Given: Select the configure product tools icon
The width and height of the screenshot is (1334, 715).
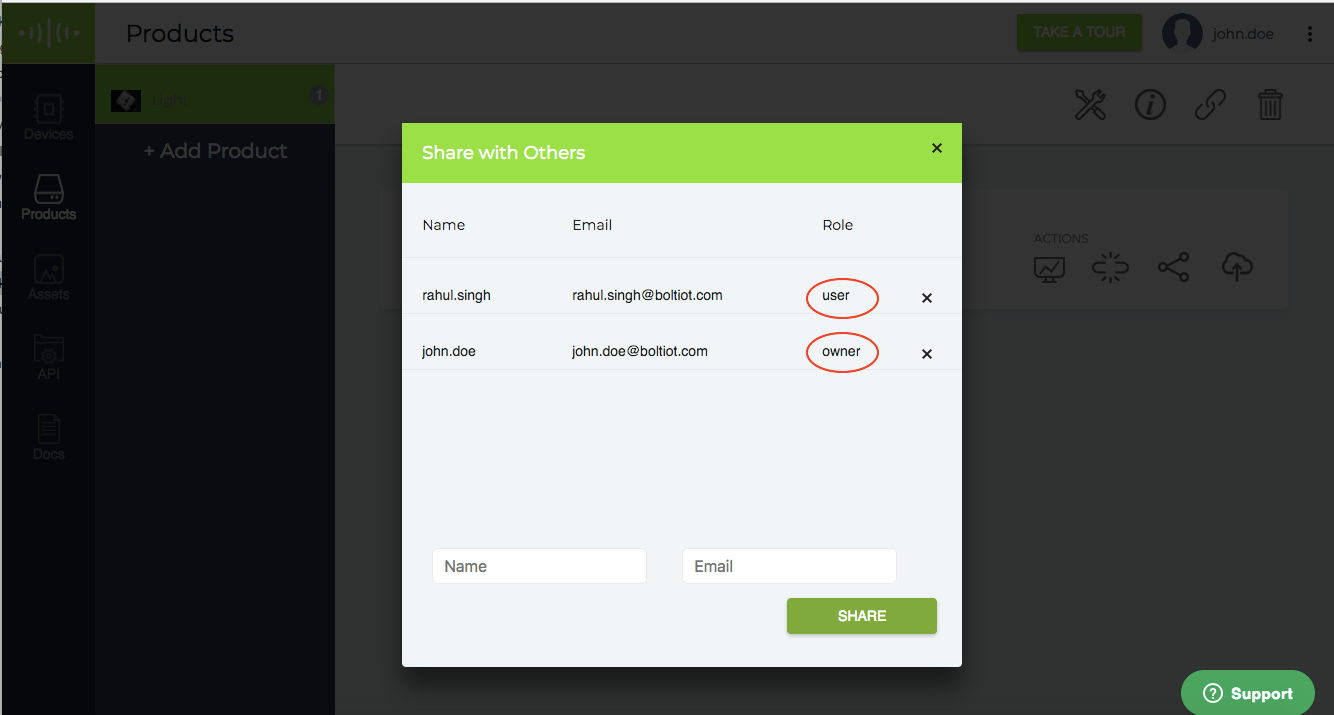Looking at the screenshot, I should tap(1090, 105).
